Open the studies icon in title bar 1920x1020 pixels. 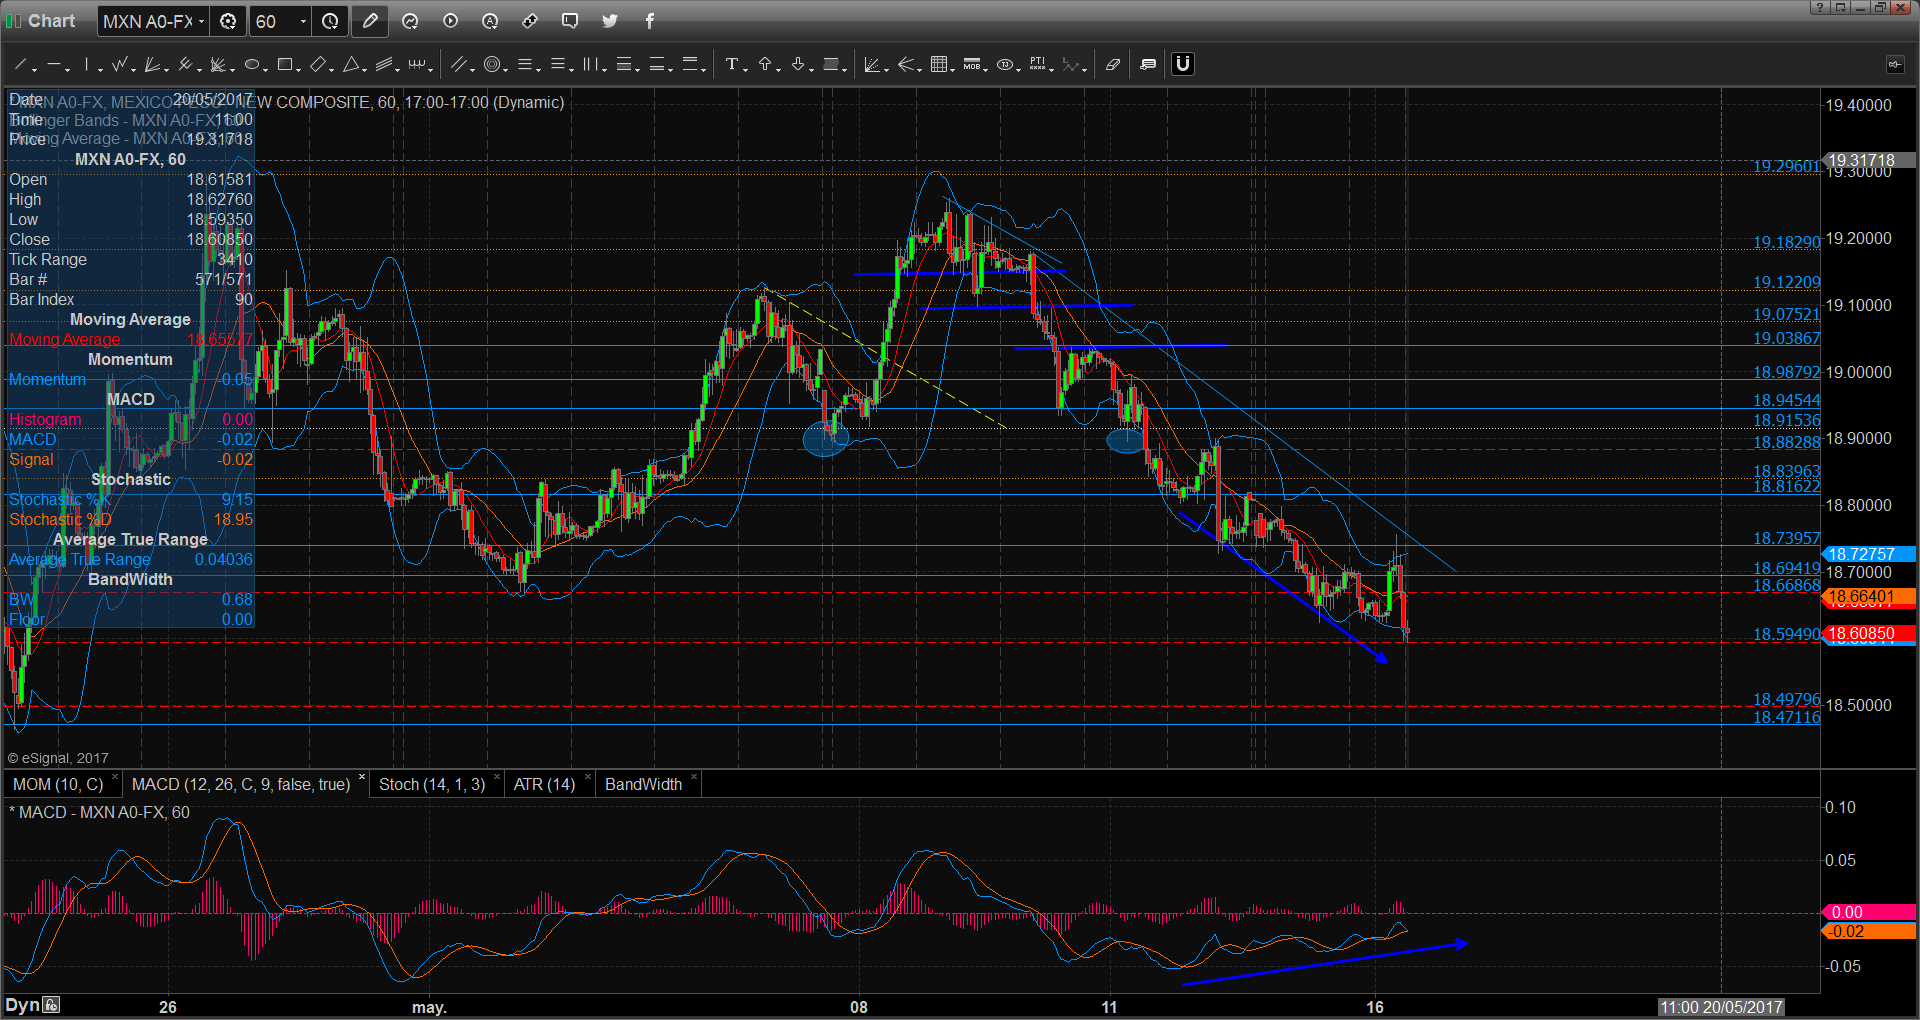pyautogui.click(x=410, y=21)
